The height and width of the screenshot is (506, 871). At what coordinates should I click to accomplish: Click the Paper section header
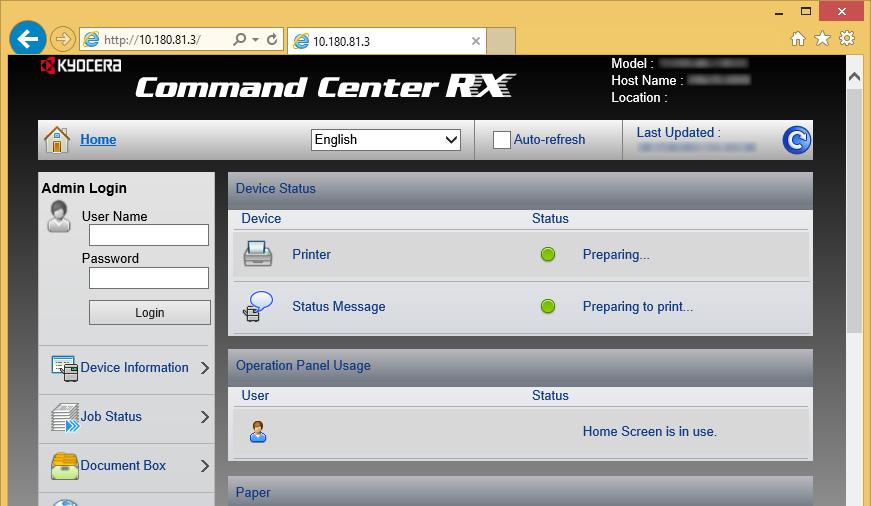520,491
